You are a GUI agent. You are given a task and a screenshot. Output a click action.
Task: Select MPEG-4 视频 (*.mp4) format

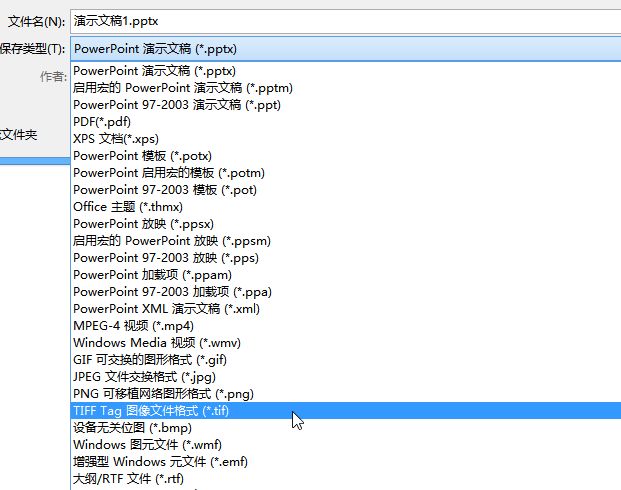(345, 326)
